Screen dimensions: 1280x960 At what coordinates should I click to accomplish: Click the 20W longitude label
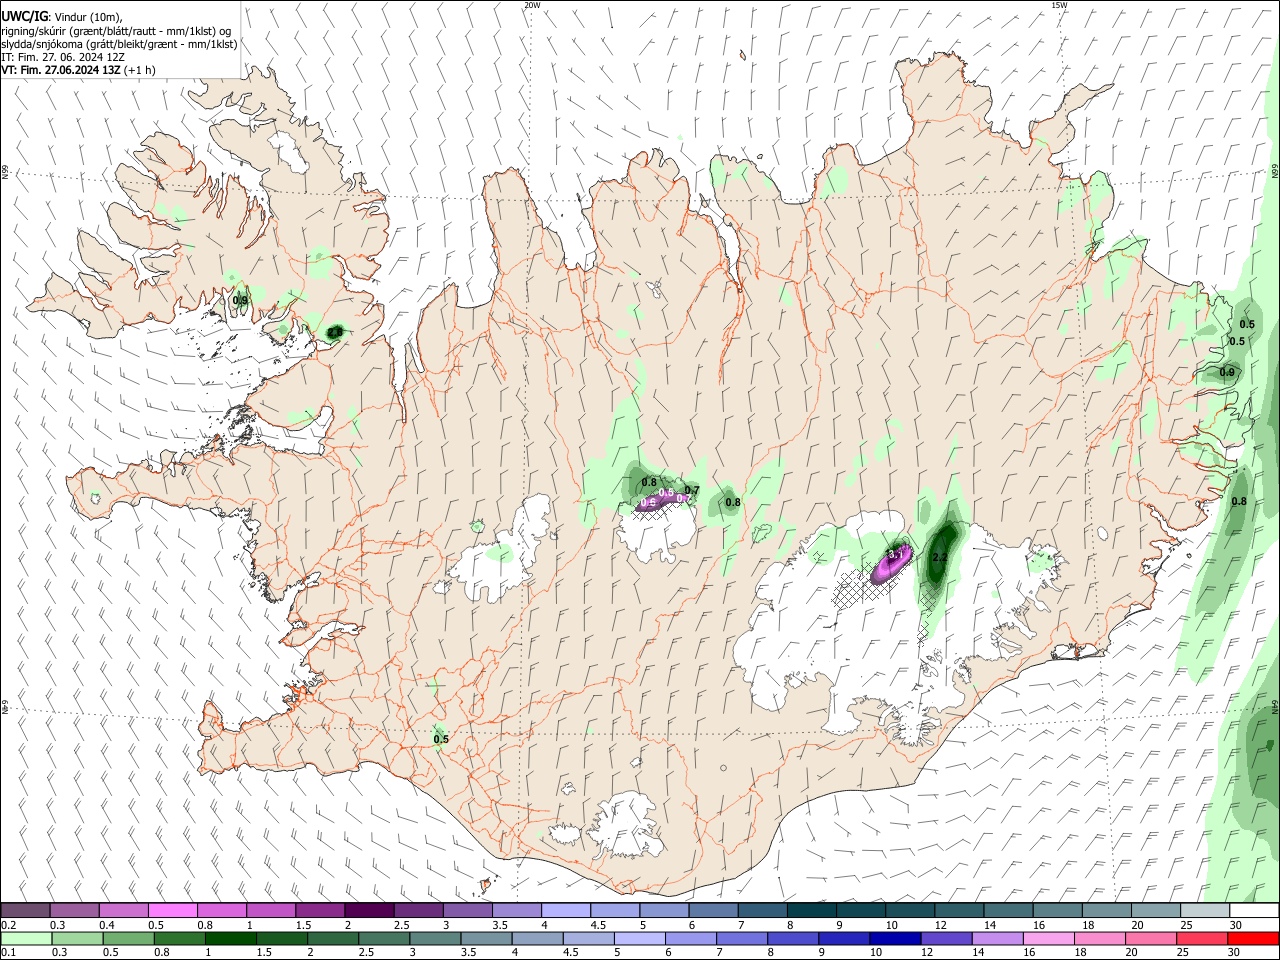pyautogui.click(x=532, y=5)
